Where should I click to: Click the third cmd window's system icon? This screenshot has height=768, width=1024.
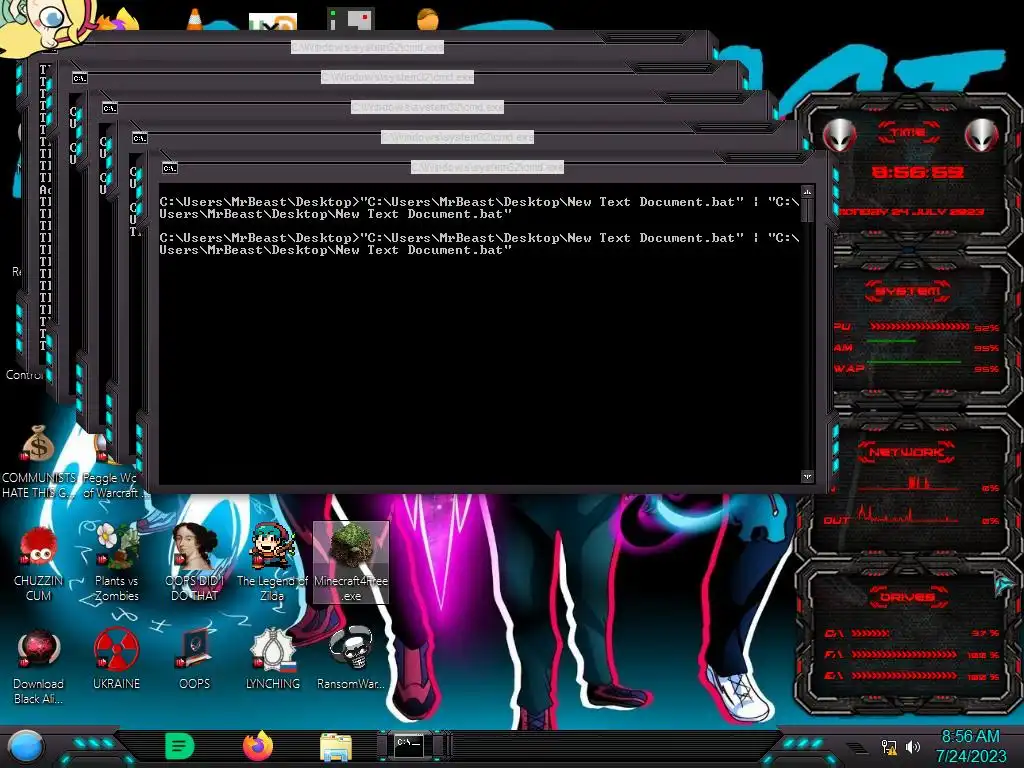click(x=110, y=108)
